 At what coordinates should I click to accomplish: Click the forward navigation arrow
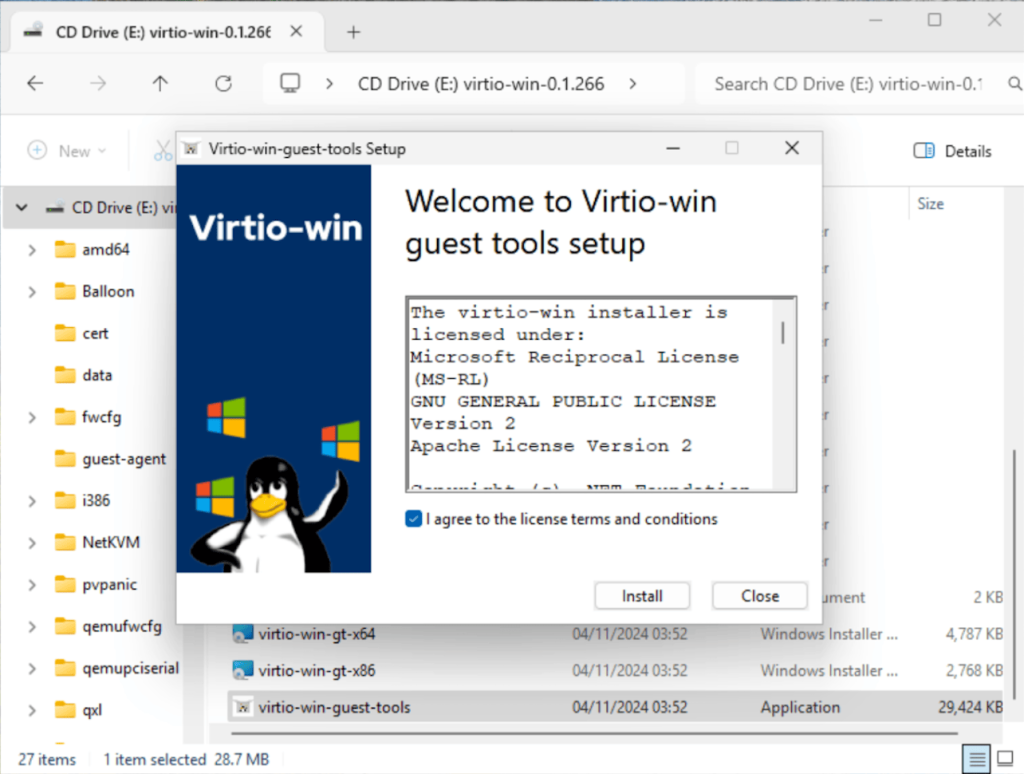pos(99,84)
